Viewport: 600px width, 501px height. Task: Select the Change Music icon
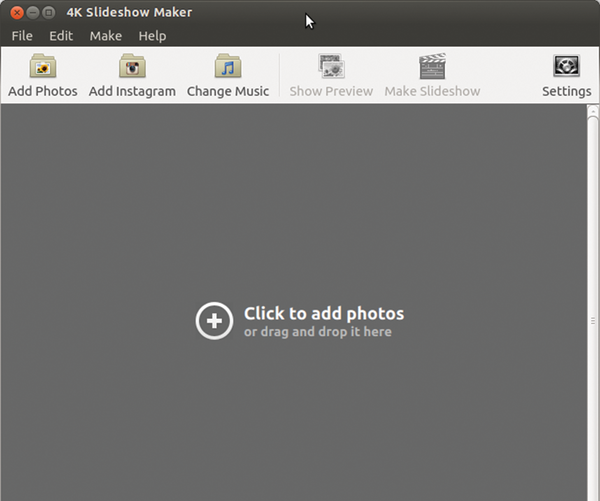pos(228,66)
